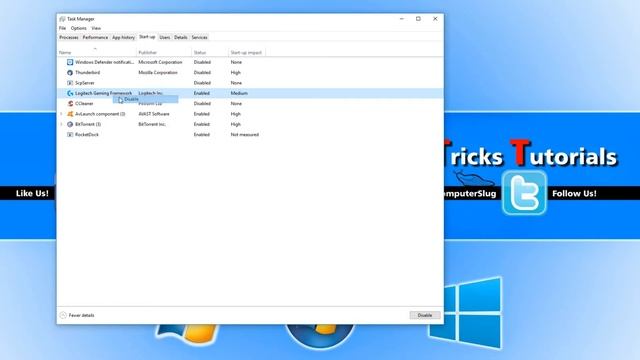Click the Twitter bird logo on the wallpaper

point(524,193)
